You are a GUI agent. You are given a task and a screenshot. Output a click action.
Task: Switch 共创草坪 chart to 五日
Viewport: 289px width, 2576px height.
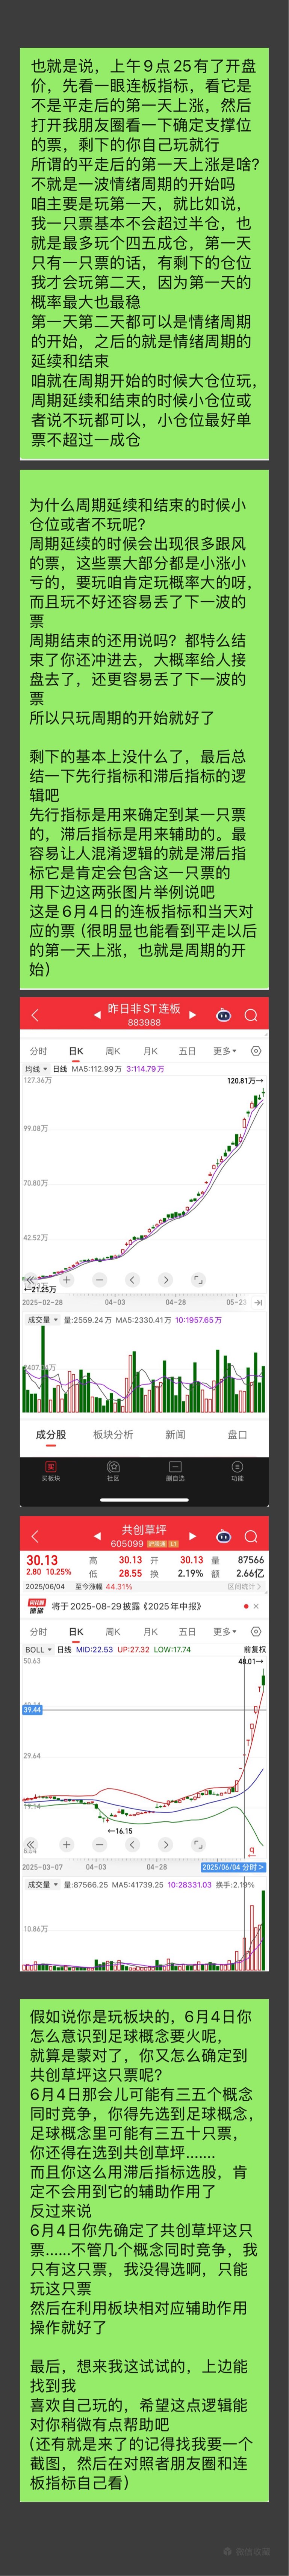(x=187, y=1631)
